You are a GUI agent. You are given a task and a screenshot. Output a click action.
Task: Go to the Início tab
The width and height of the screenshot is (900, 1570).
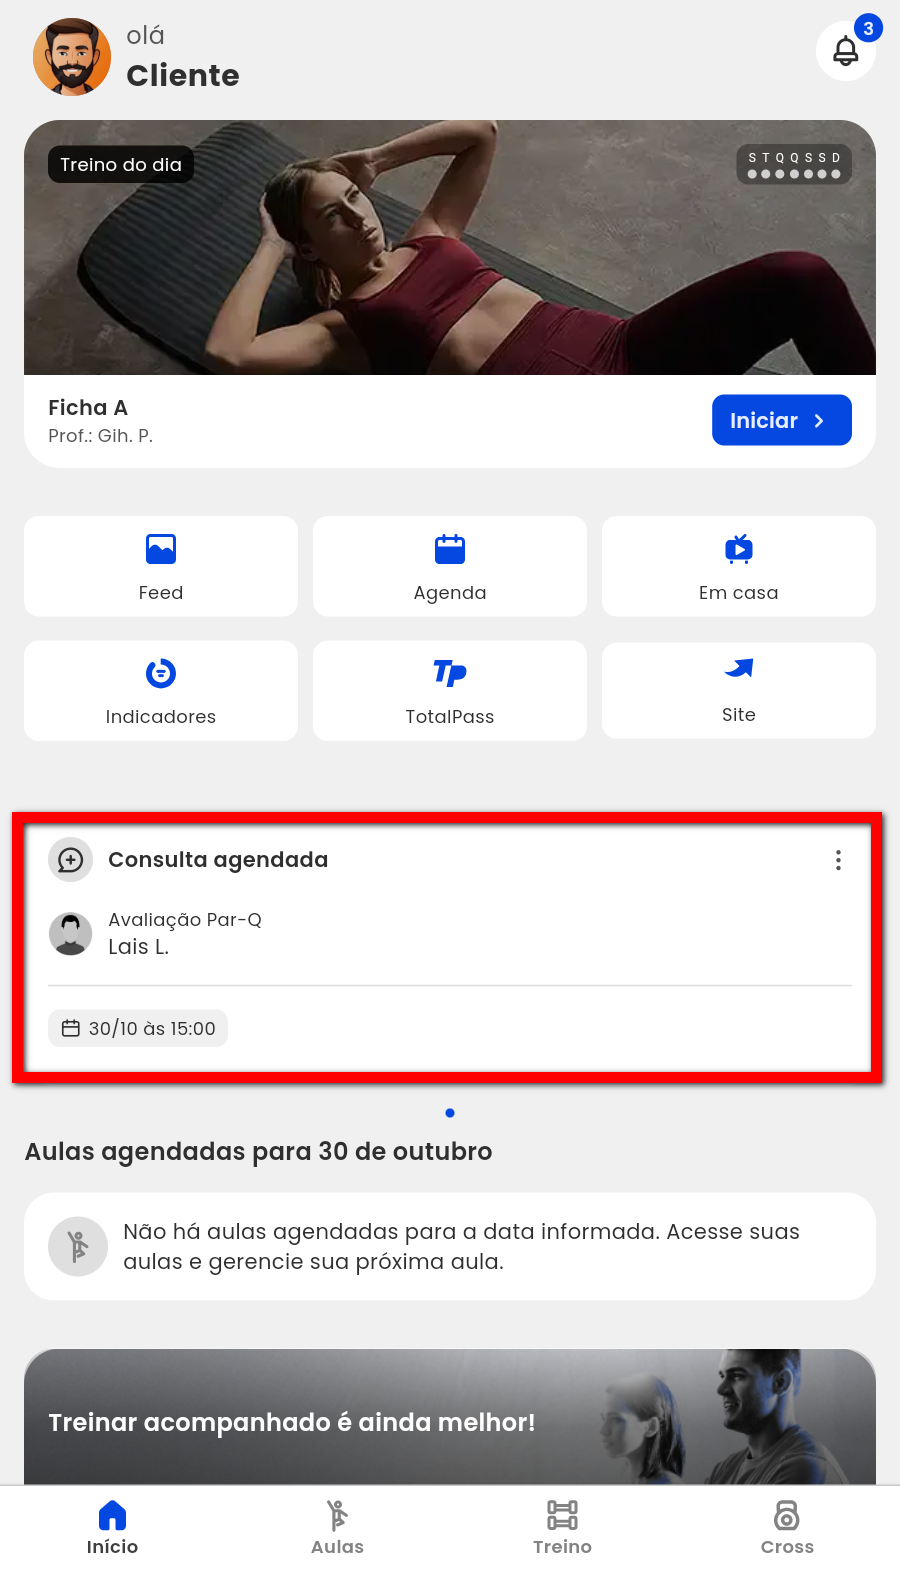point(112,1527)
